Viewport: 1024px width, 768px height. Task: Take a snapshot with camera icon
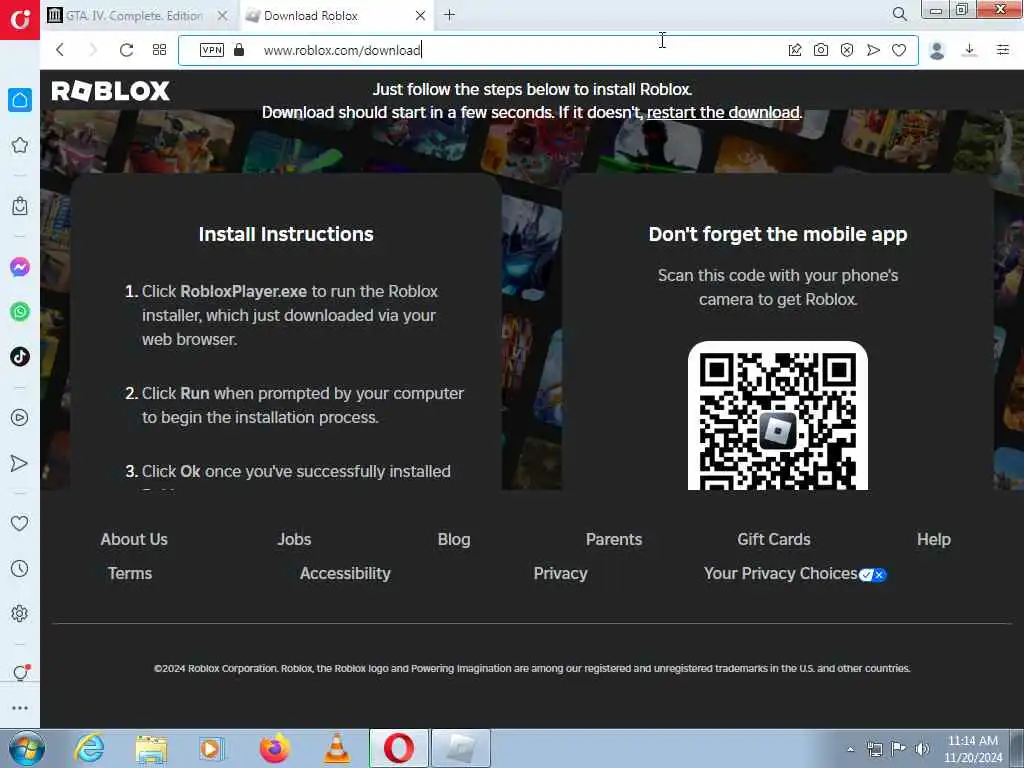tap(821, 50)
